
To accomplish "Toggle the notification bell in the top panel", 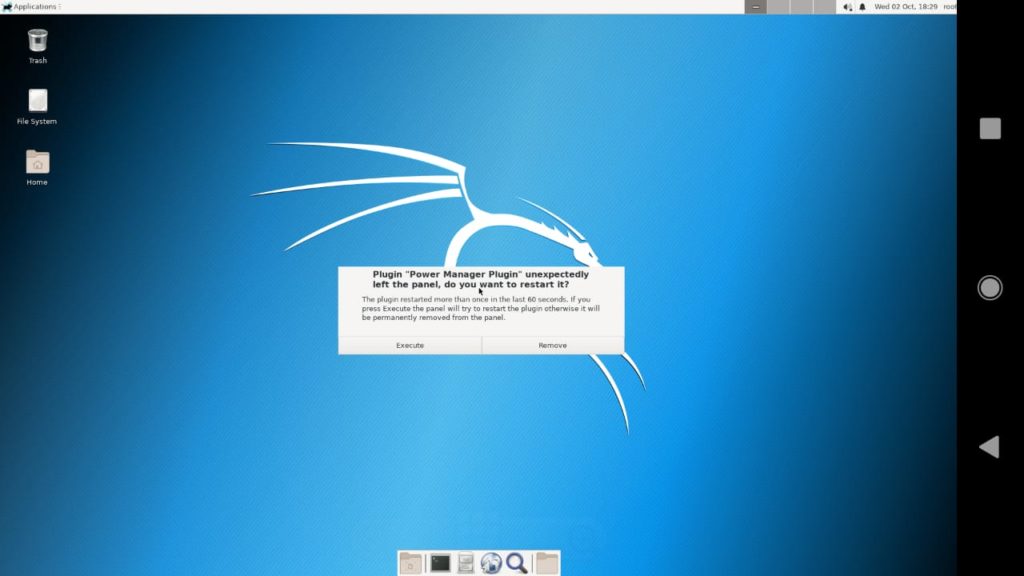I will coord(863,6).
